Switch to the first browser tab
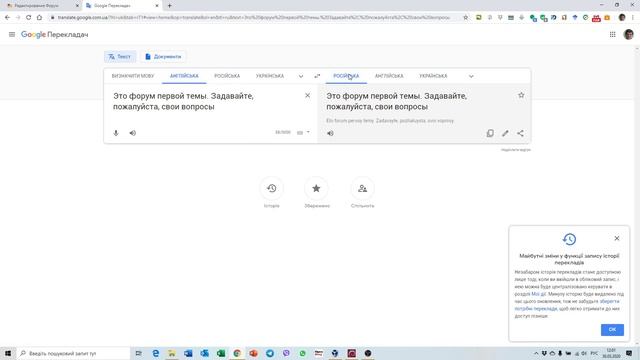 pyautogui.click(x=41, y=6)
